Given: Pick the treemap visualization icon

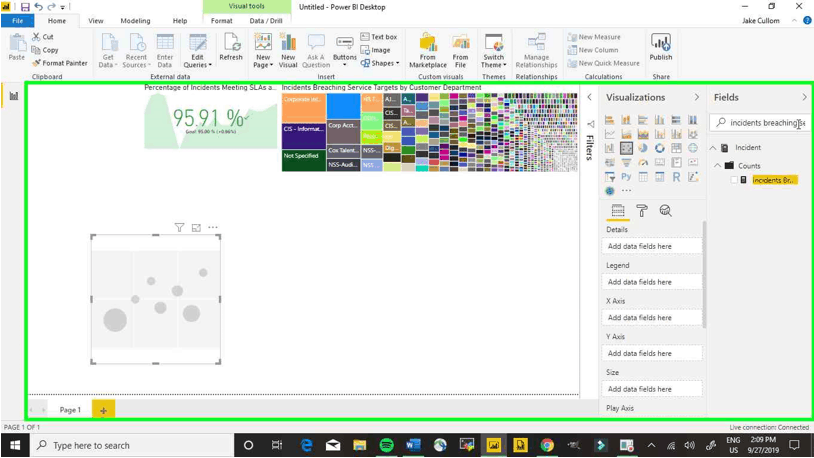Looking at the screenshot, I should [676, 148].
